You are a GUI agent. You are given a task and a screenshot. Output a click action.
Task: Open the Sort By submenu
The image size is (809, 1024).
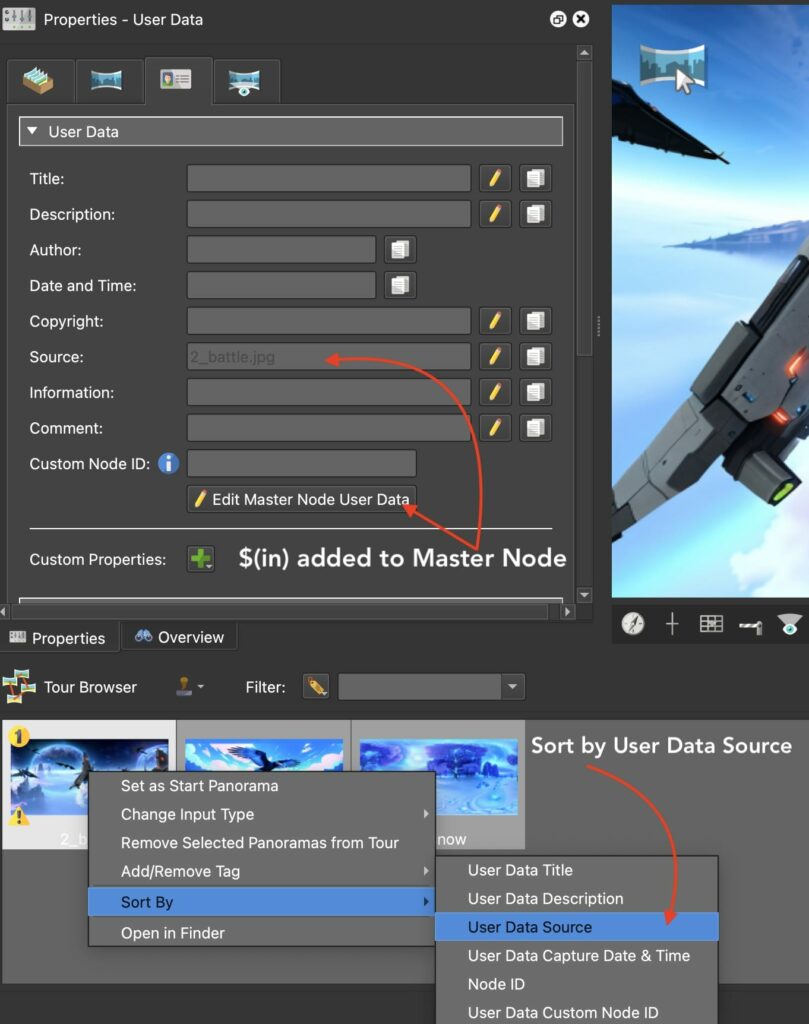pyautogui.click(x=261, y=902)
